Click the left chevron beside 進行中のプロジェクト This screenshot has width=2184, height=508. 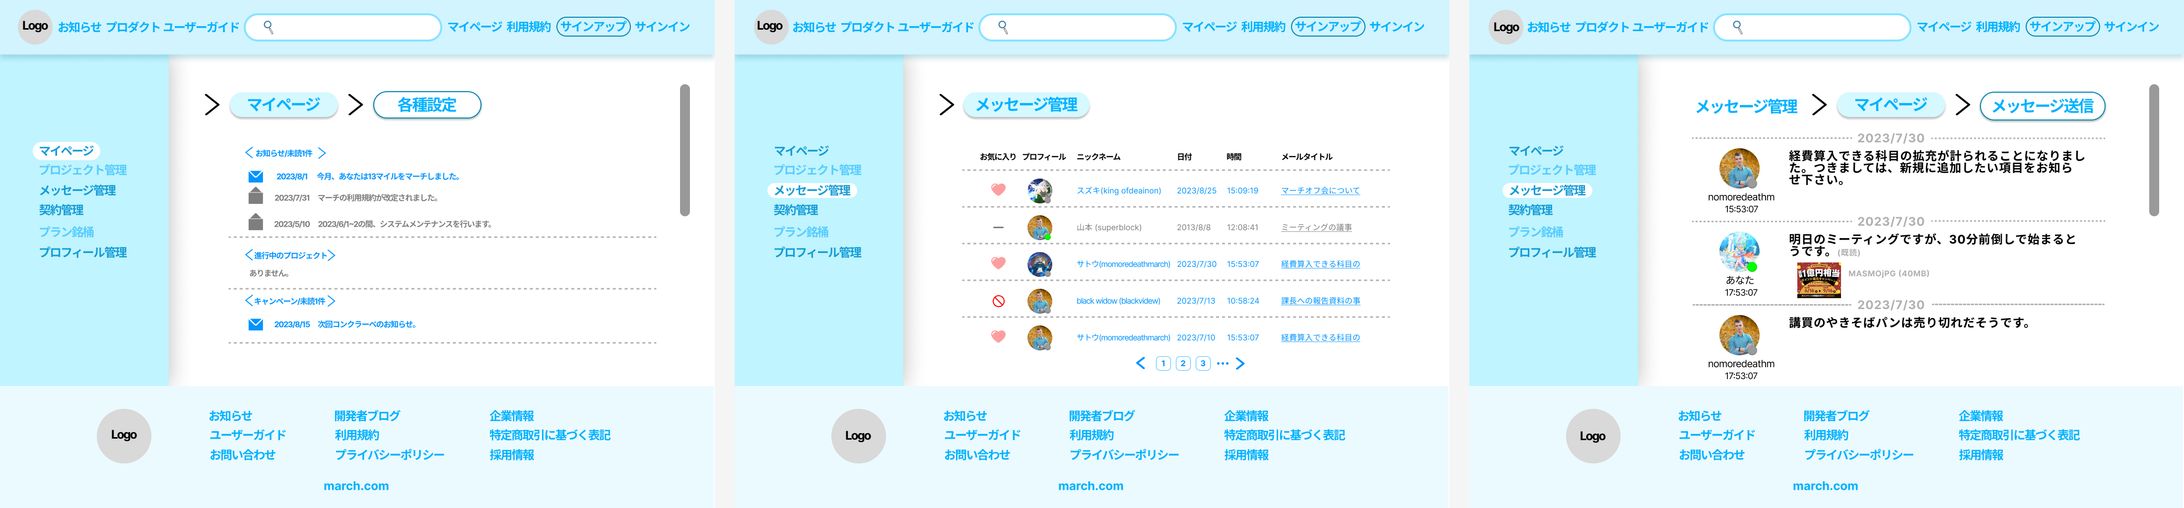click(249, 255)
